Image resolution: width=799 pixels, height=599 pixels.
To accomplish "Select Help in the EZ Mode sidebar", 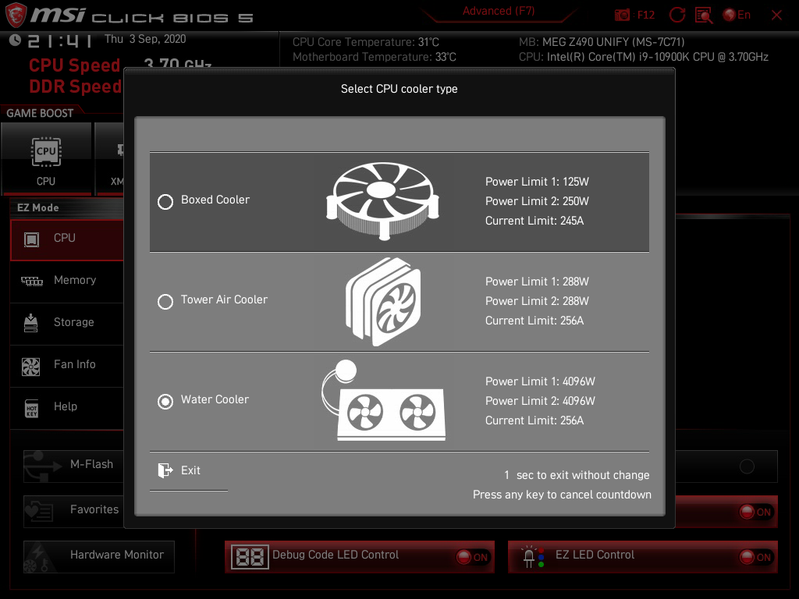I will click(x=66, y=407).
